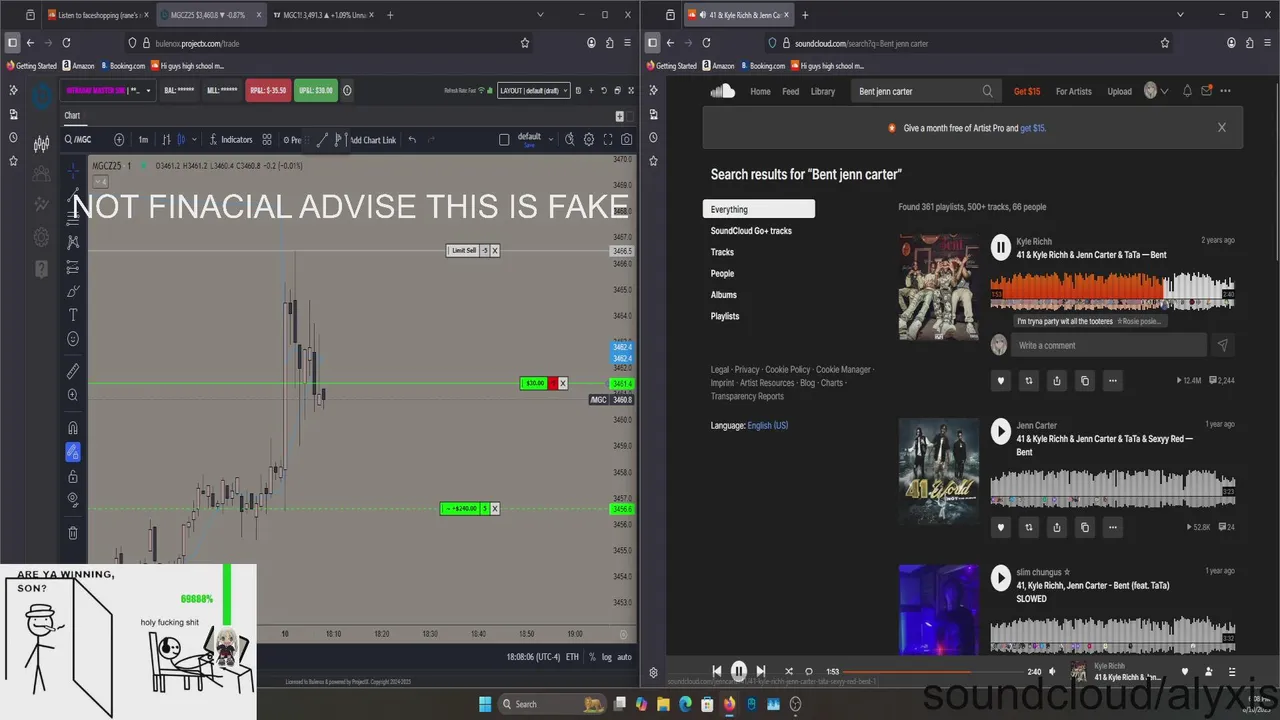The height and width of the screenshot is (720, 1280).
Task: Like the Jenn Carter Bent track
Action: [1001, 527]
